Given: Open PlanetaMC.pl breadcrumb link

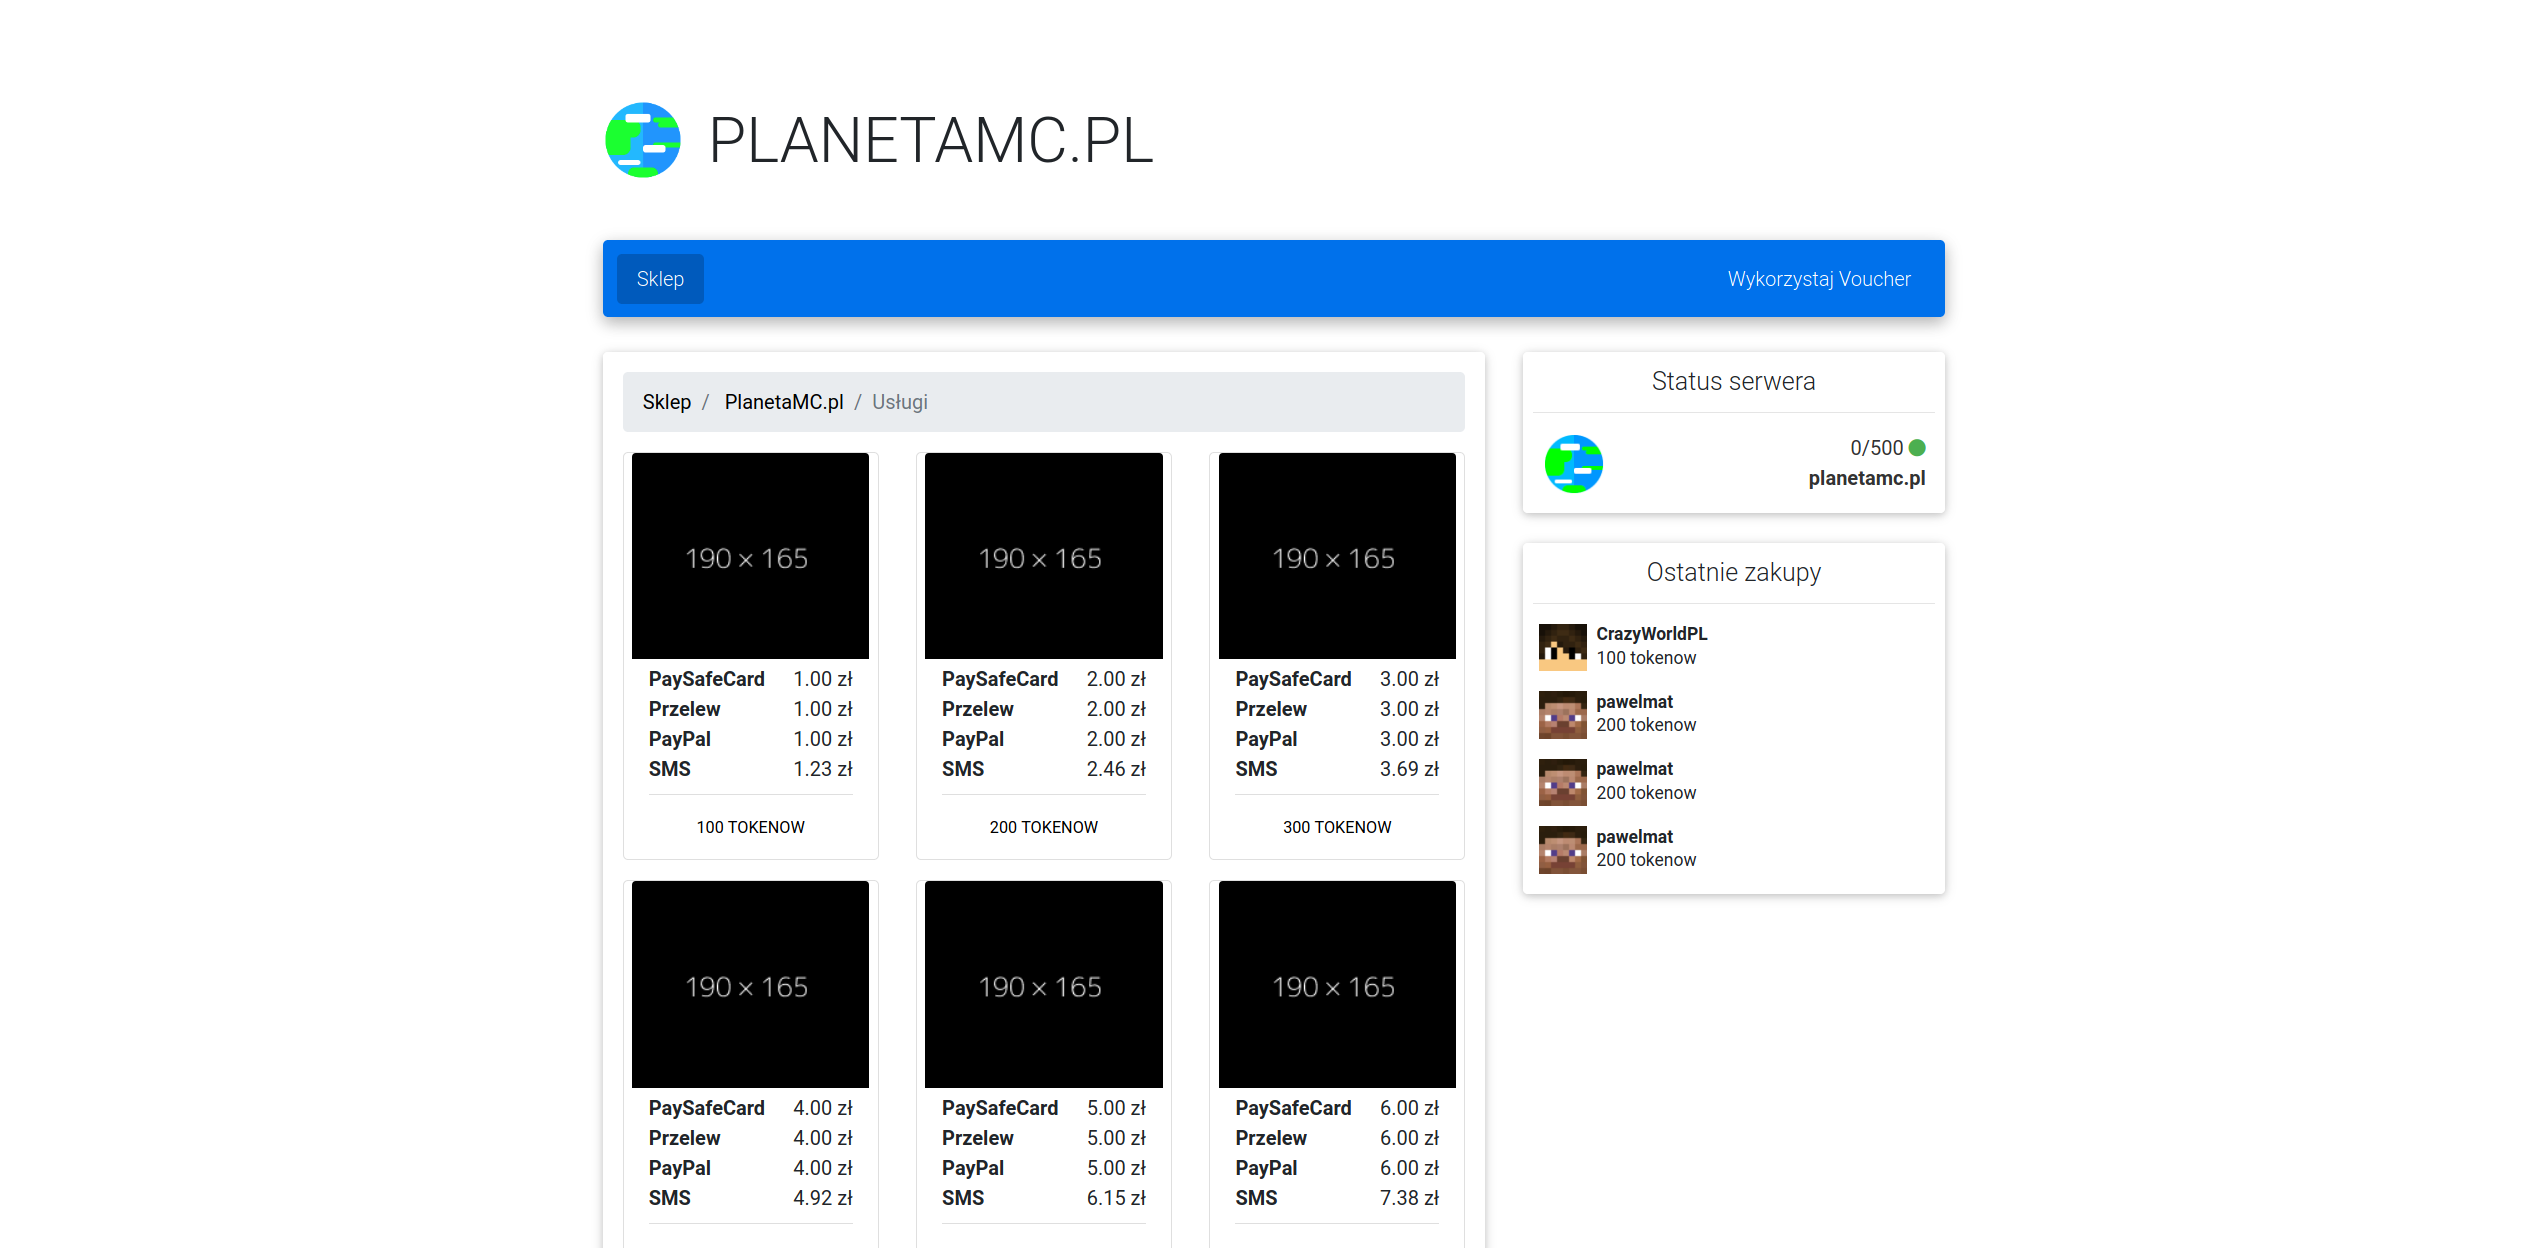Looking at the screenshot, I should click(x=784, y=402).
